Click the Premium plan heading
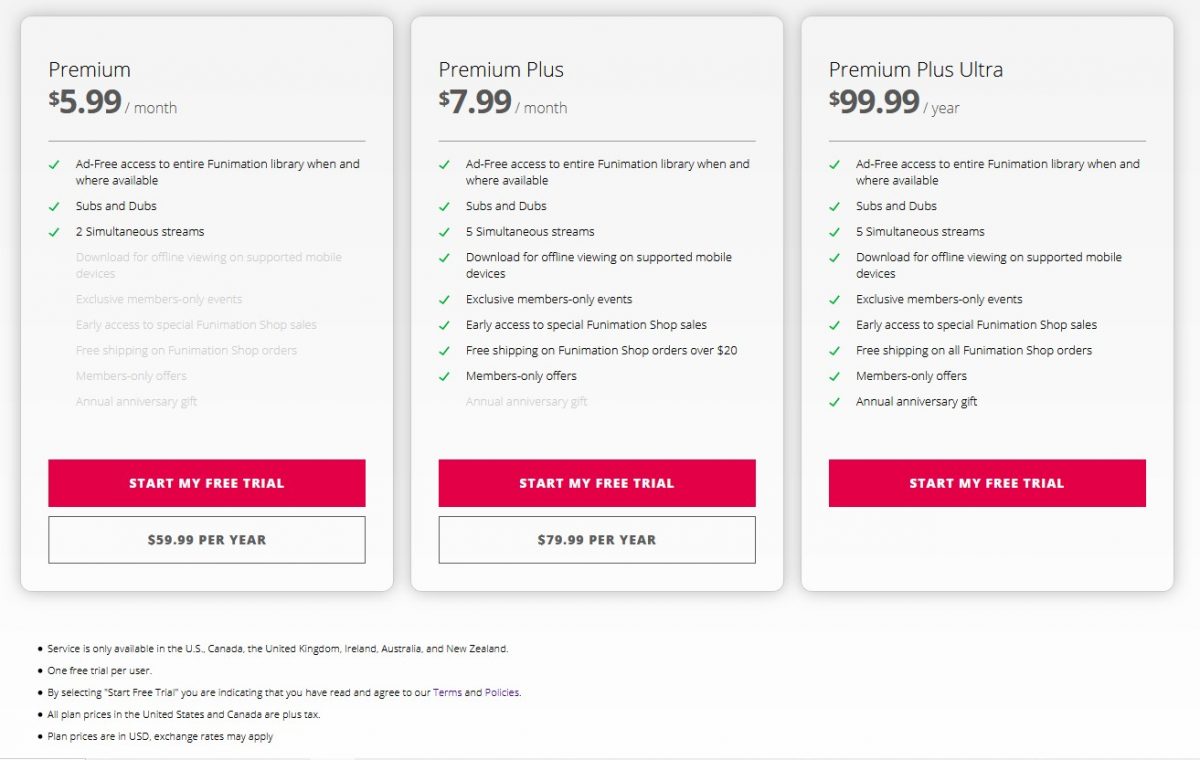Viewport: 1200px width, 760px height. 89,70
